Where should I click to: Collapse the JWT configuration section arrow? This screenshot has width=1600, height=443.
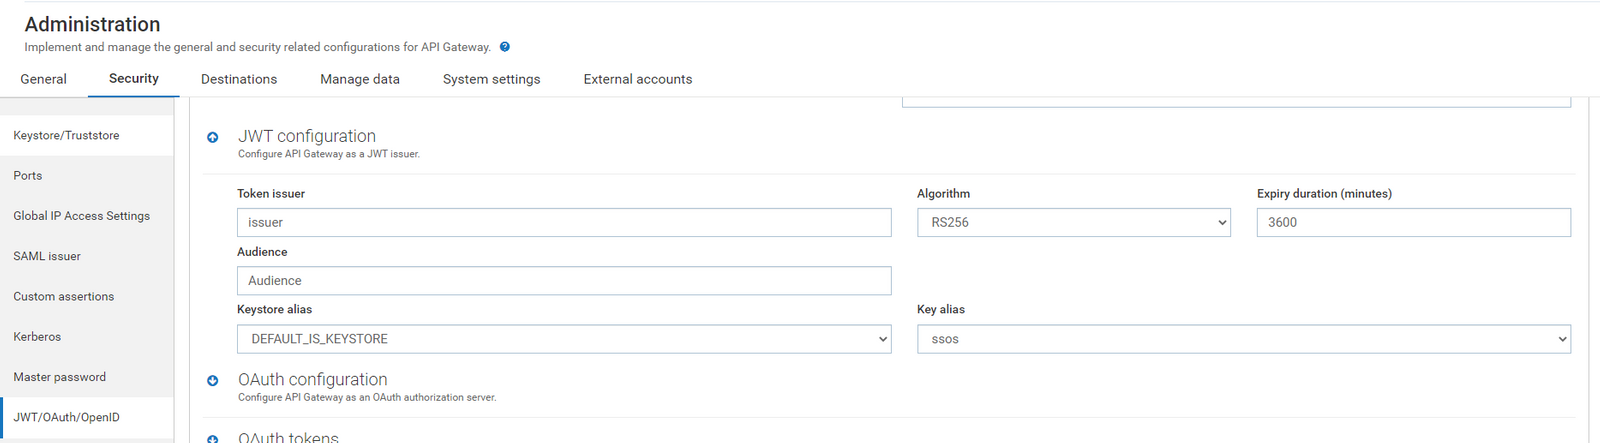click(213, 137)
